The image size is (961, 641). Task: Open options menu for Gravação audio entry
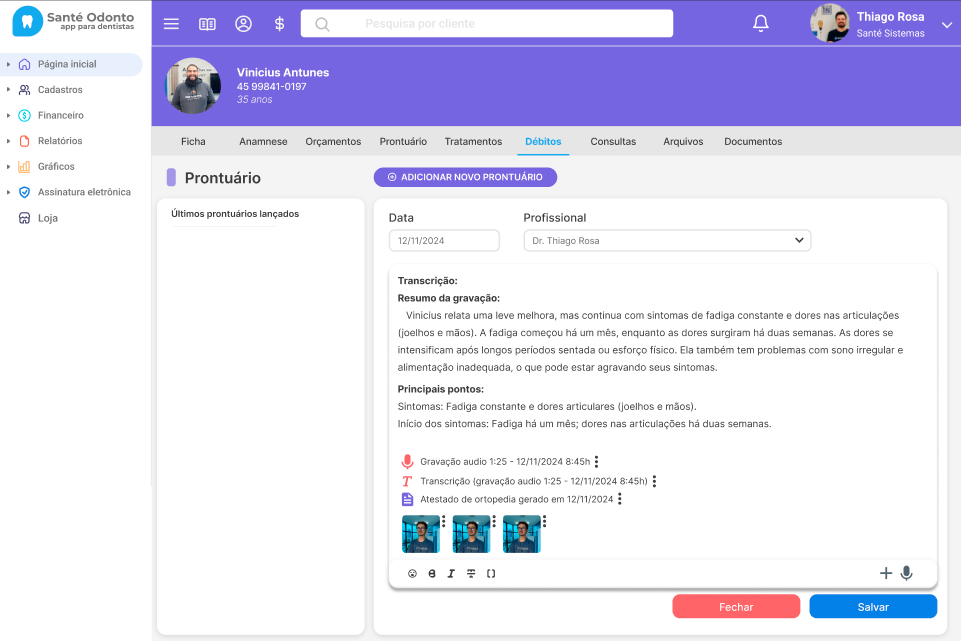coord(597,462)
